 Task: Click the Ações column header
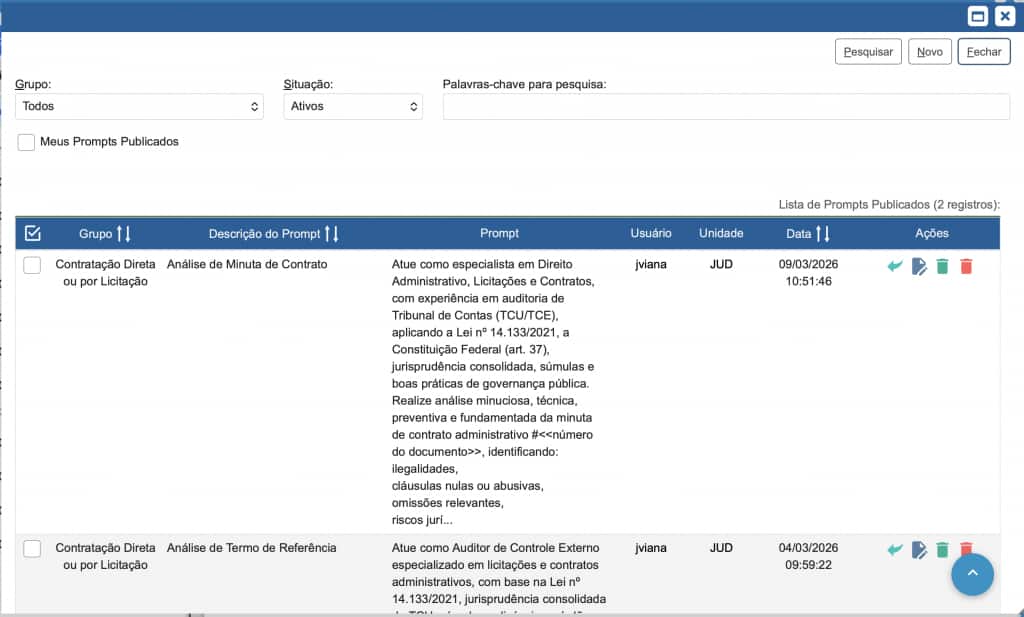(931, 233)
